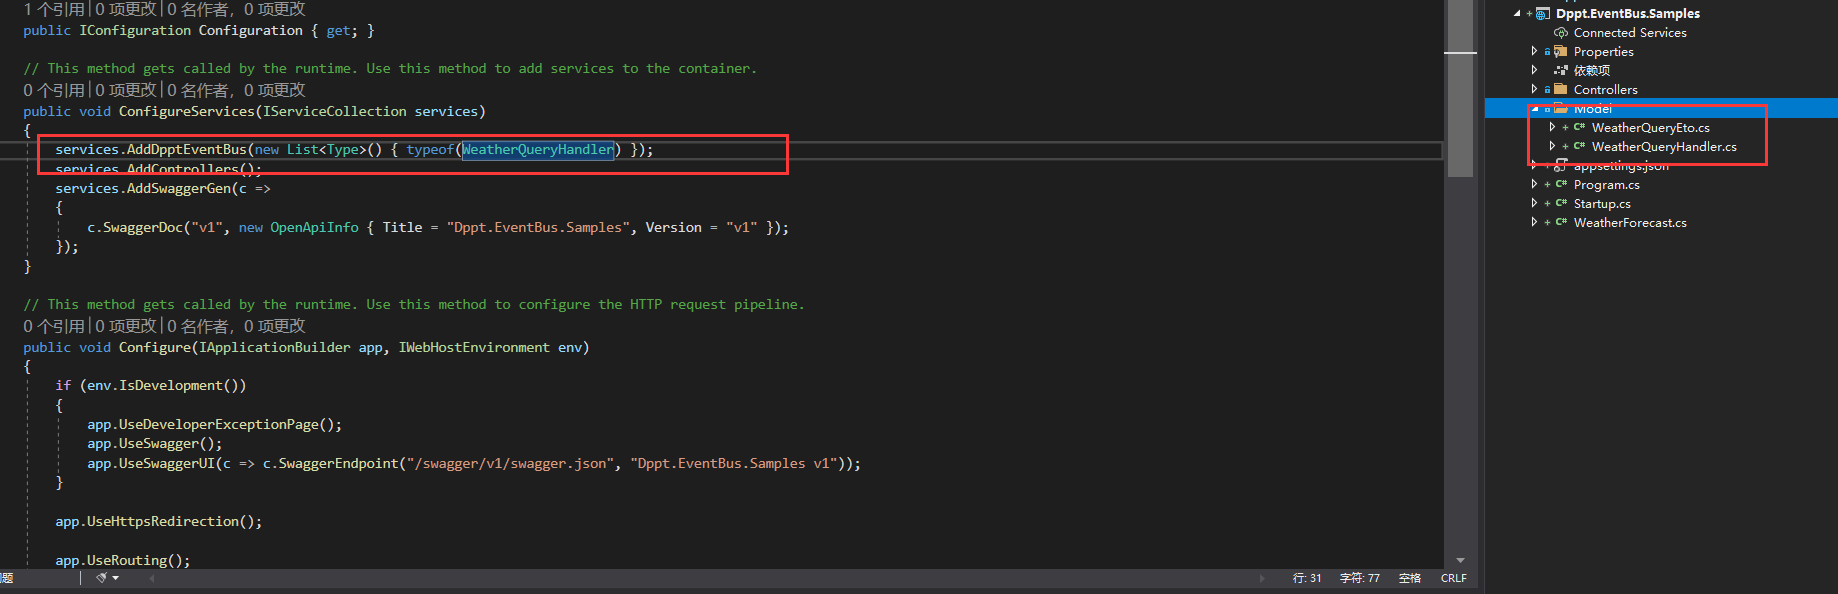Open the code cleanup dropdown arrow
Image resolution: width=1838 pixels, height=594 pixels.
pyautogui.click(x=116, y=578)
